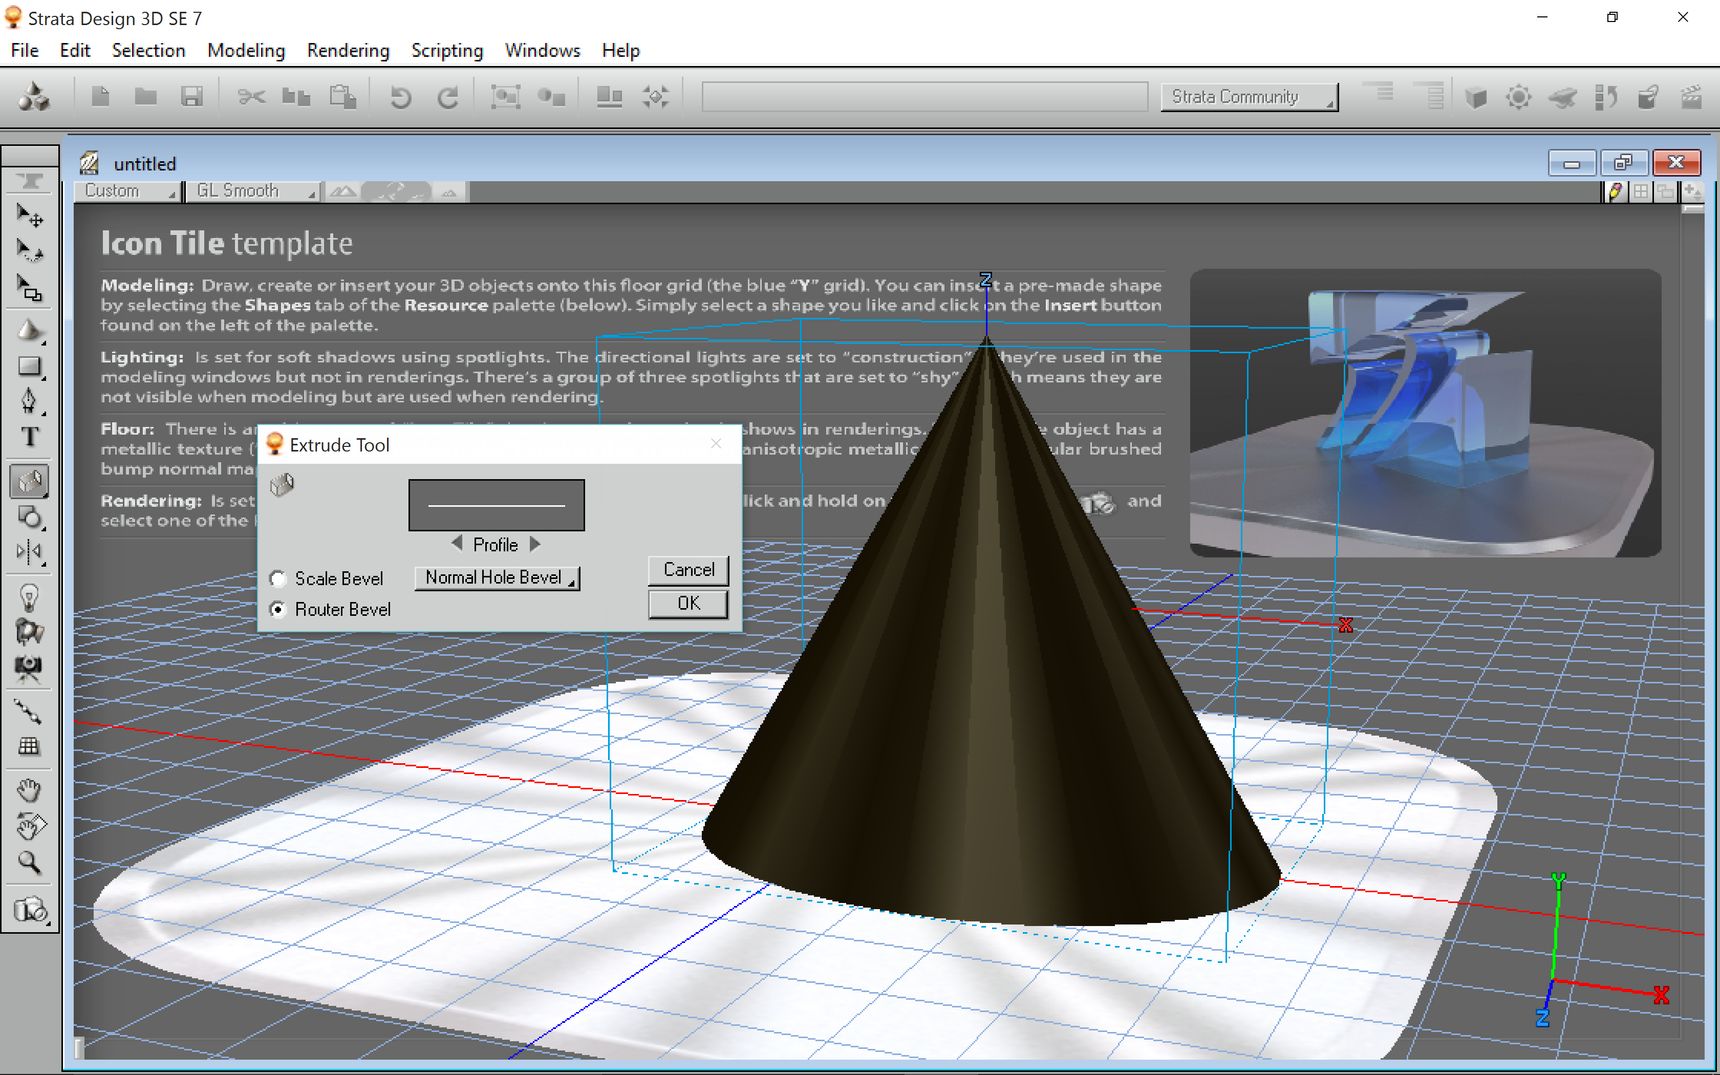
Task: Select the Scale Bevel radio button
Action: click(278, 579)
